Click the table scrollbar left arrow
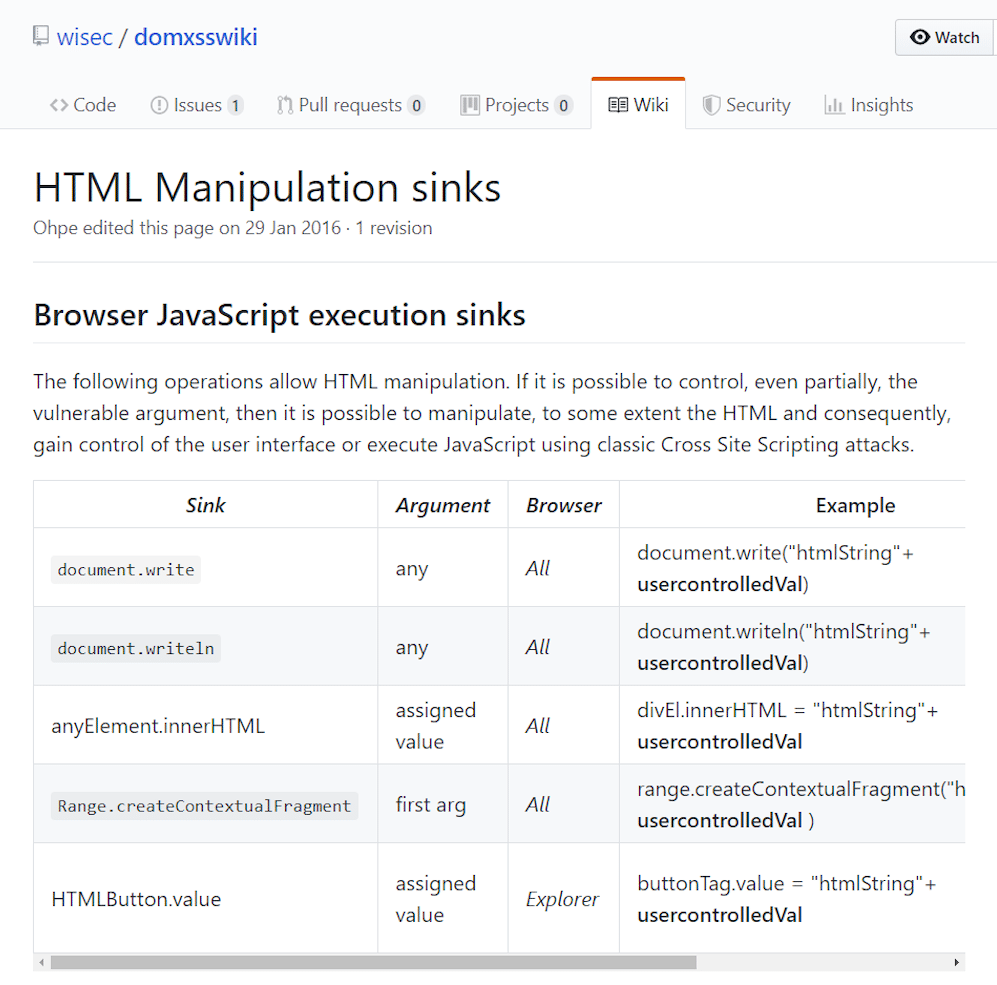Viewport: 997px width, 985px height. 41,962
